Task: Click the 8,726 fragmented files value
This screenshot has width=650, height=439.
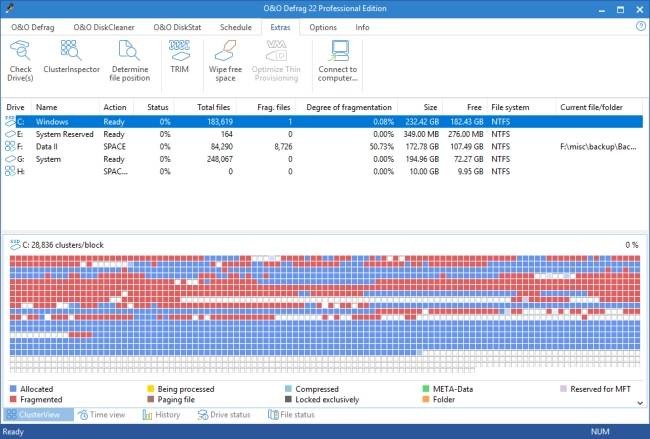Action: pyautogui.click(x=283, y=147)
